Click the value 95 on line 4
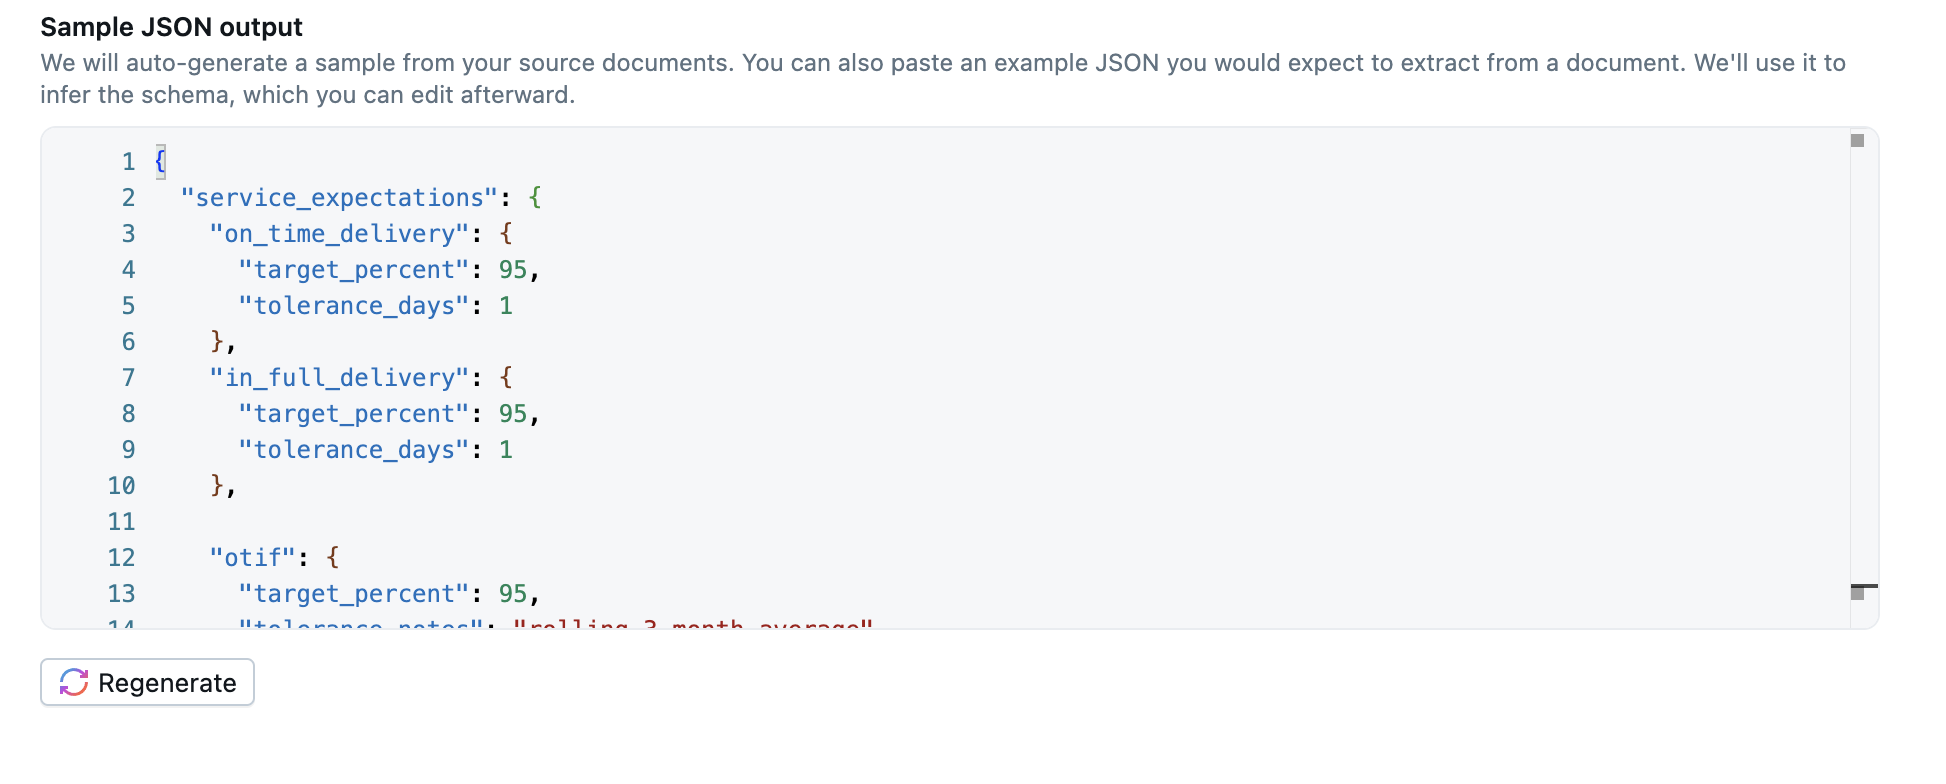Viewport: 1946px width, 784px height. point(513,270)
